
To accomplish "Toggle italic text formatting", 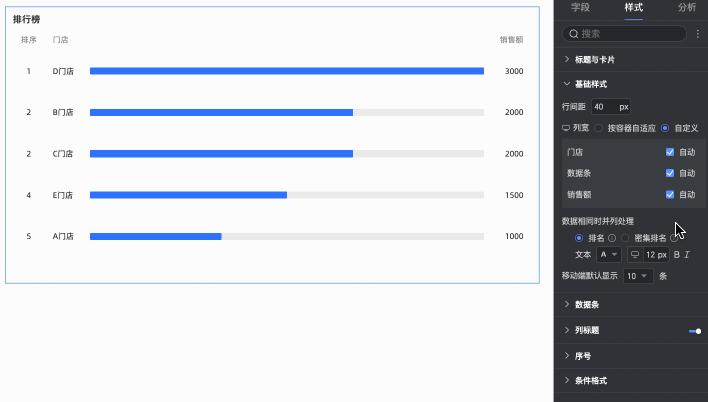I will coord(687,255).
